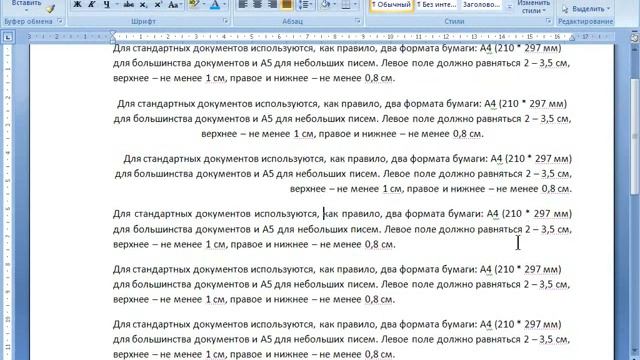The height and width of the screenshot is (360, 640).
Task: Open the Шрифт dialog launcher
Action: [x=226, y=21]
